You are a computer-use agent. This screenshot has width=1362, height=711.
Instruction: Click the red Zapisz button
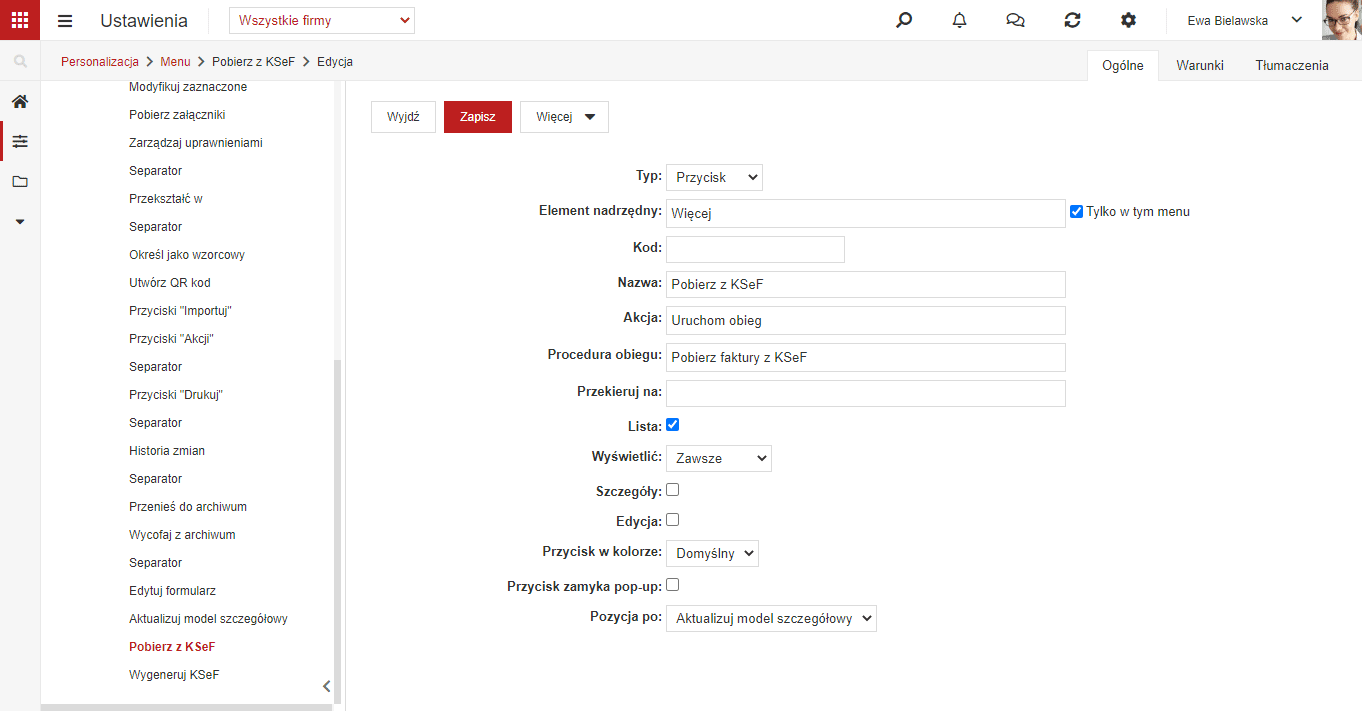[478, 117]
